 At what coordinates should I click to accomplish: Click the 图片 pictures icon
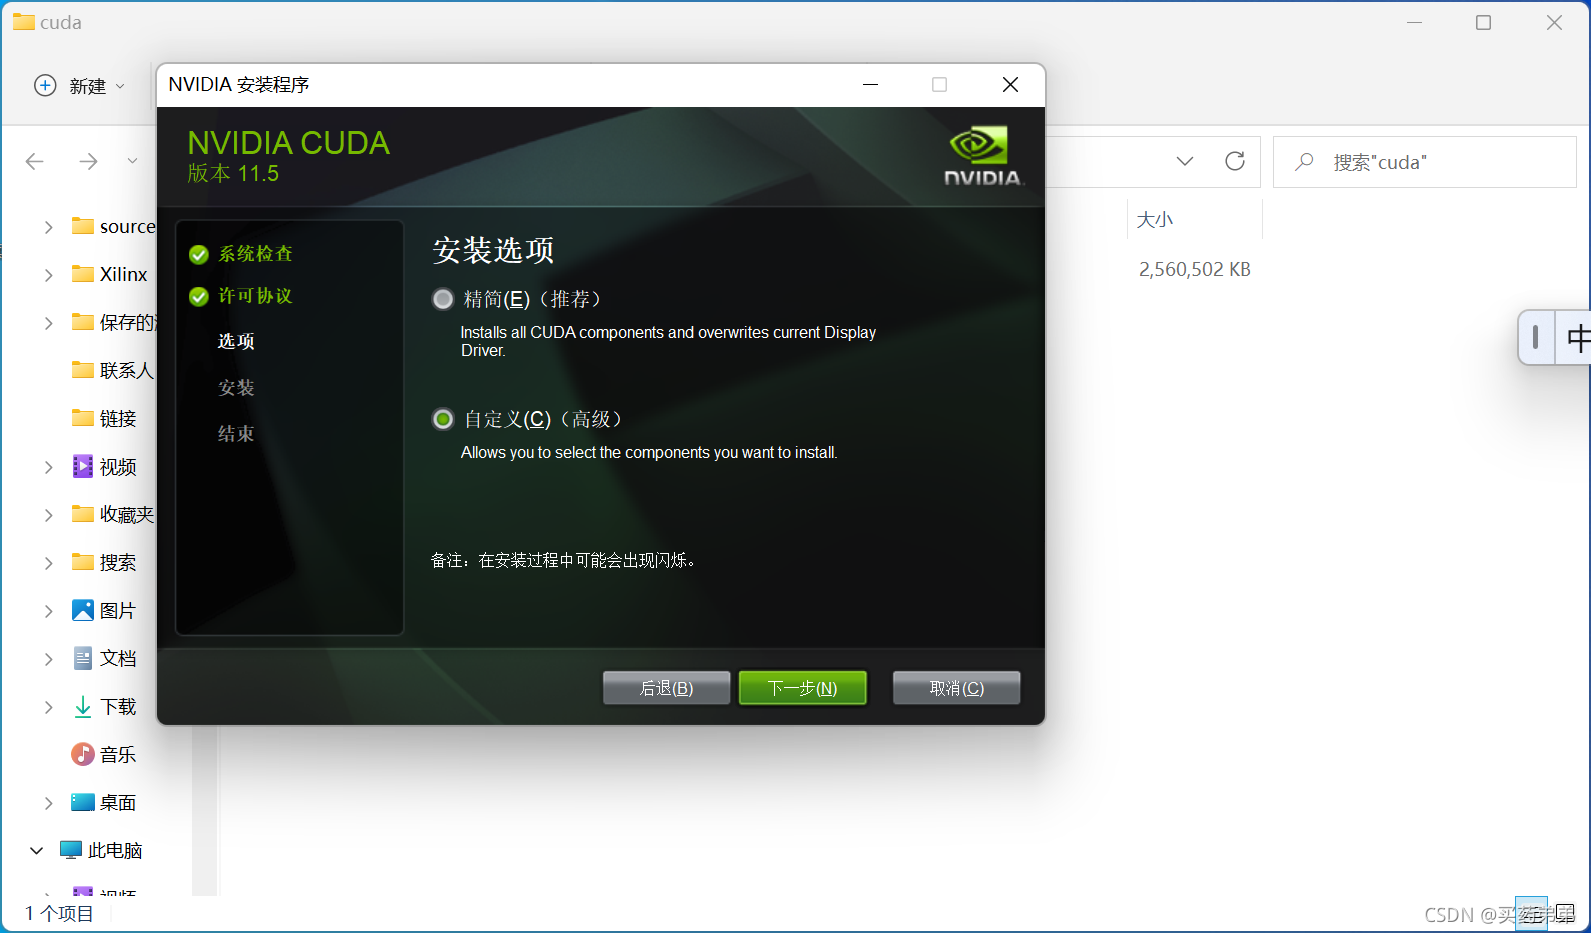[x=83, y=610]
